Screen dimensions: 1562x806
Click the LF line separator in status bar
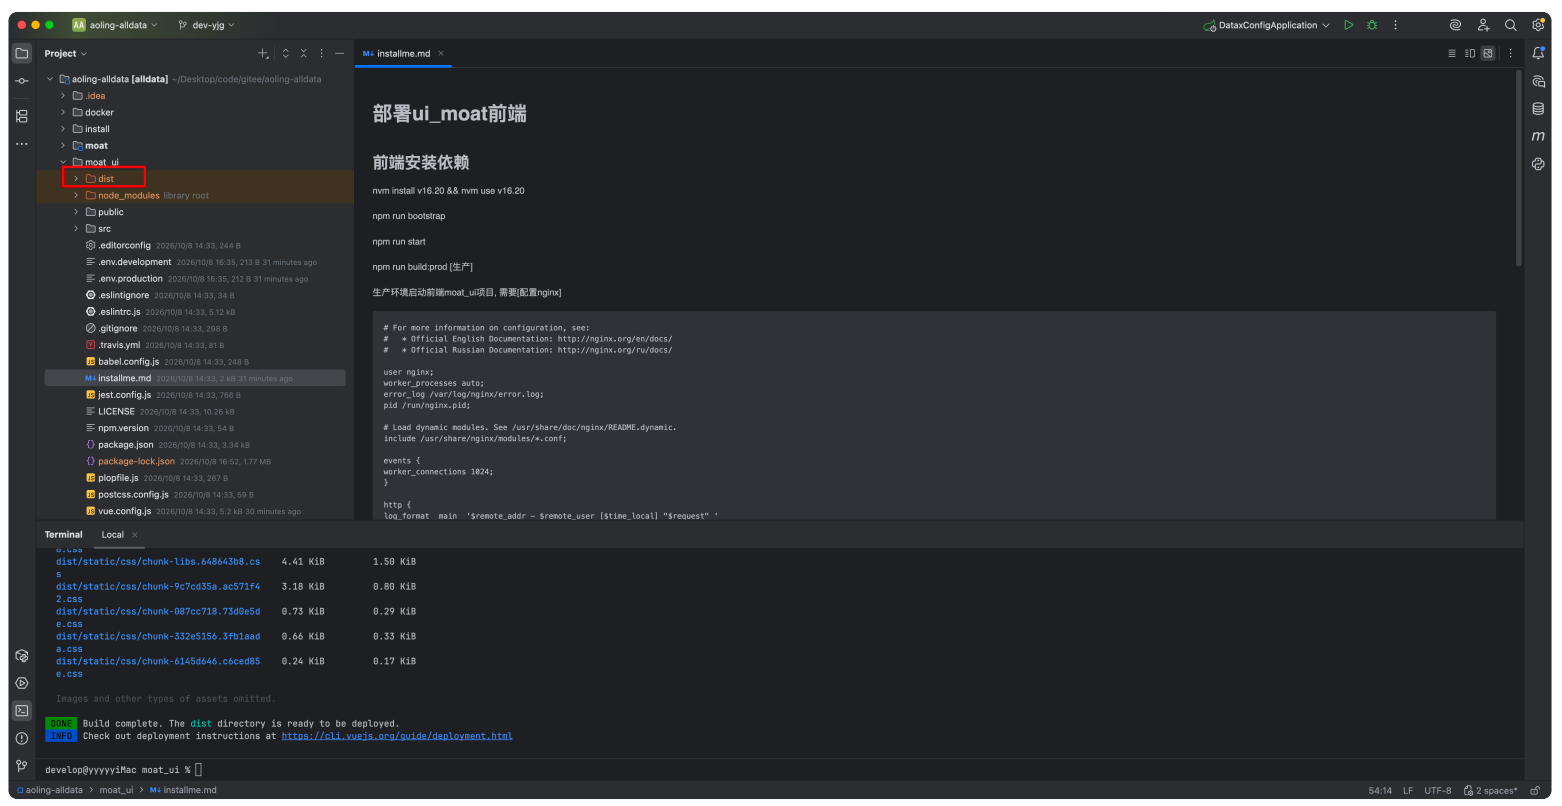(x=1408, y=790)
